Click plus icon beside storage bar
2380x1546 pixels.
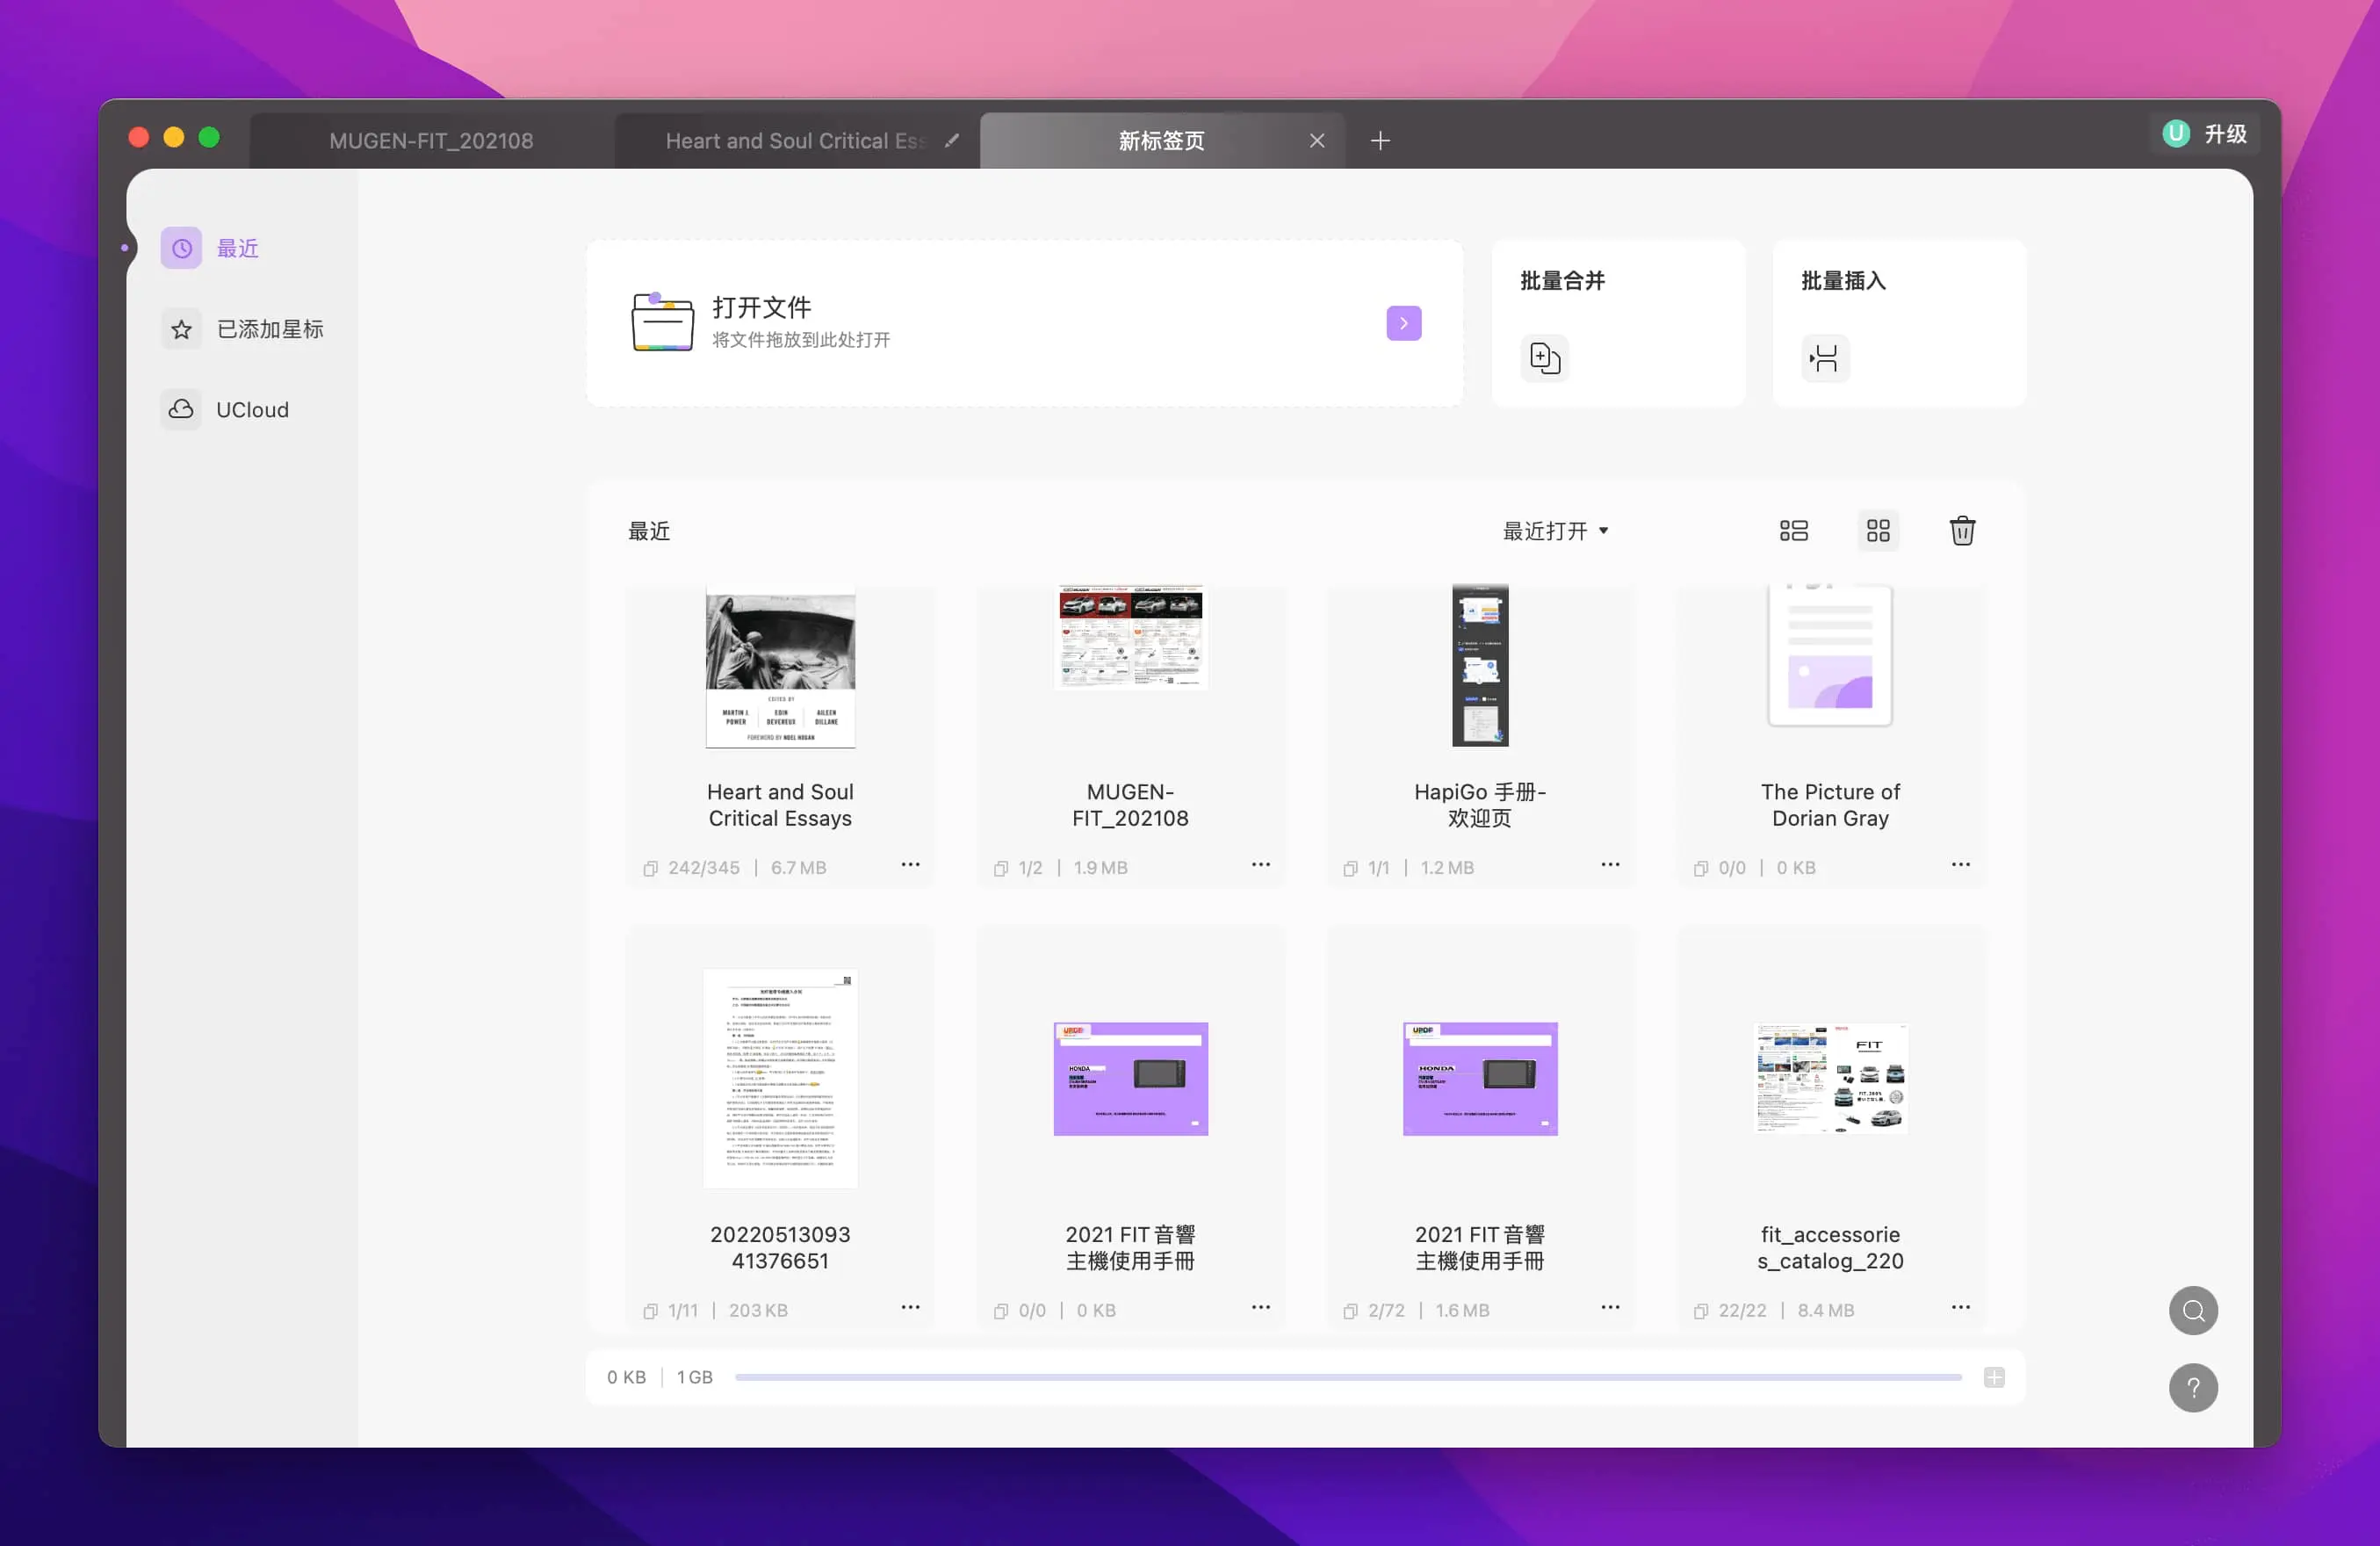pos(1993,1377)
